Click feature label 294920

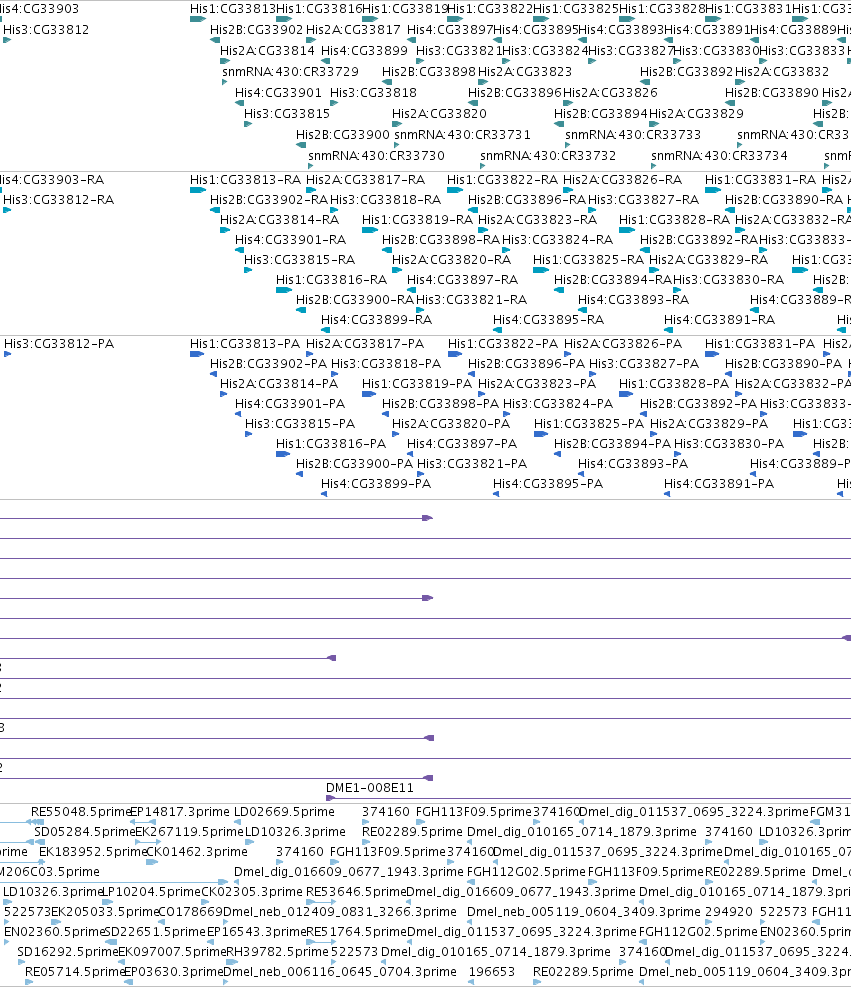click(x=727, y=912)
